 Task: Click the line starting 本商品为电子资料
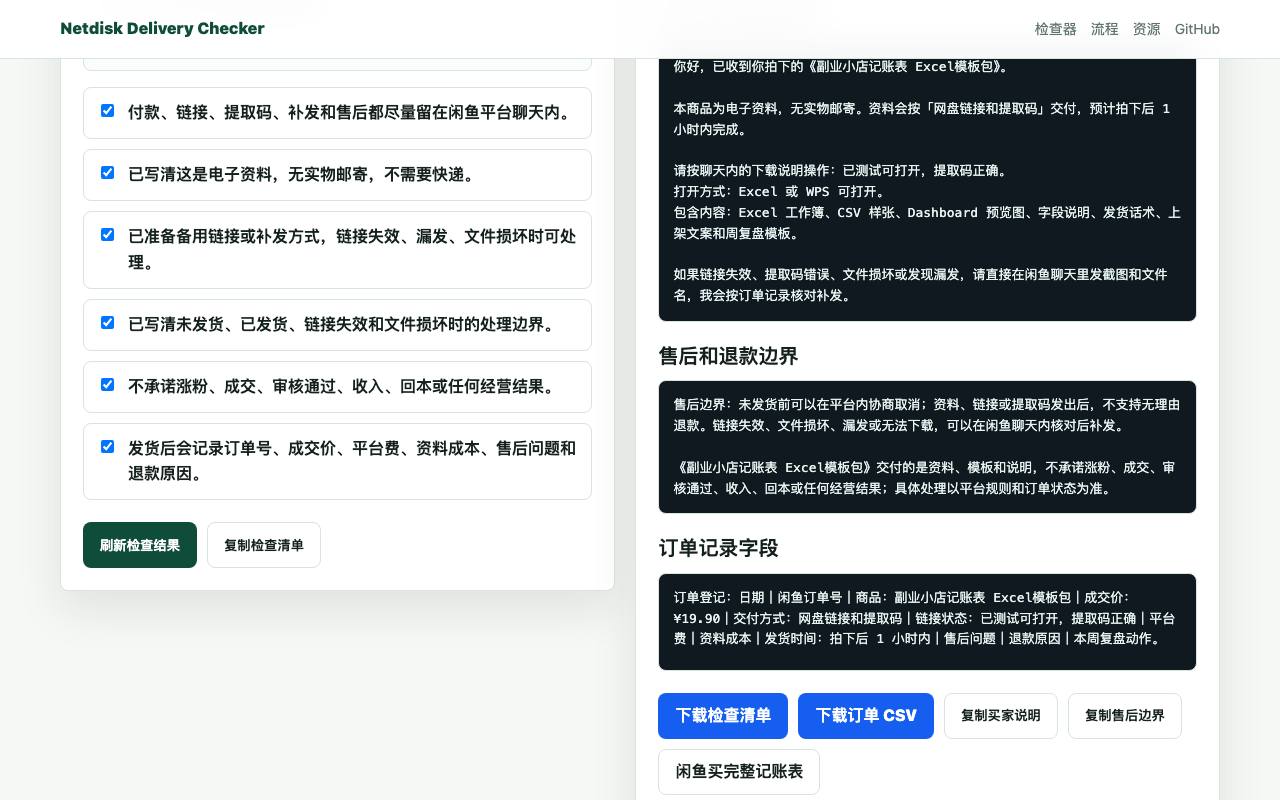click(922, 119)
